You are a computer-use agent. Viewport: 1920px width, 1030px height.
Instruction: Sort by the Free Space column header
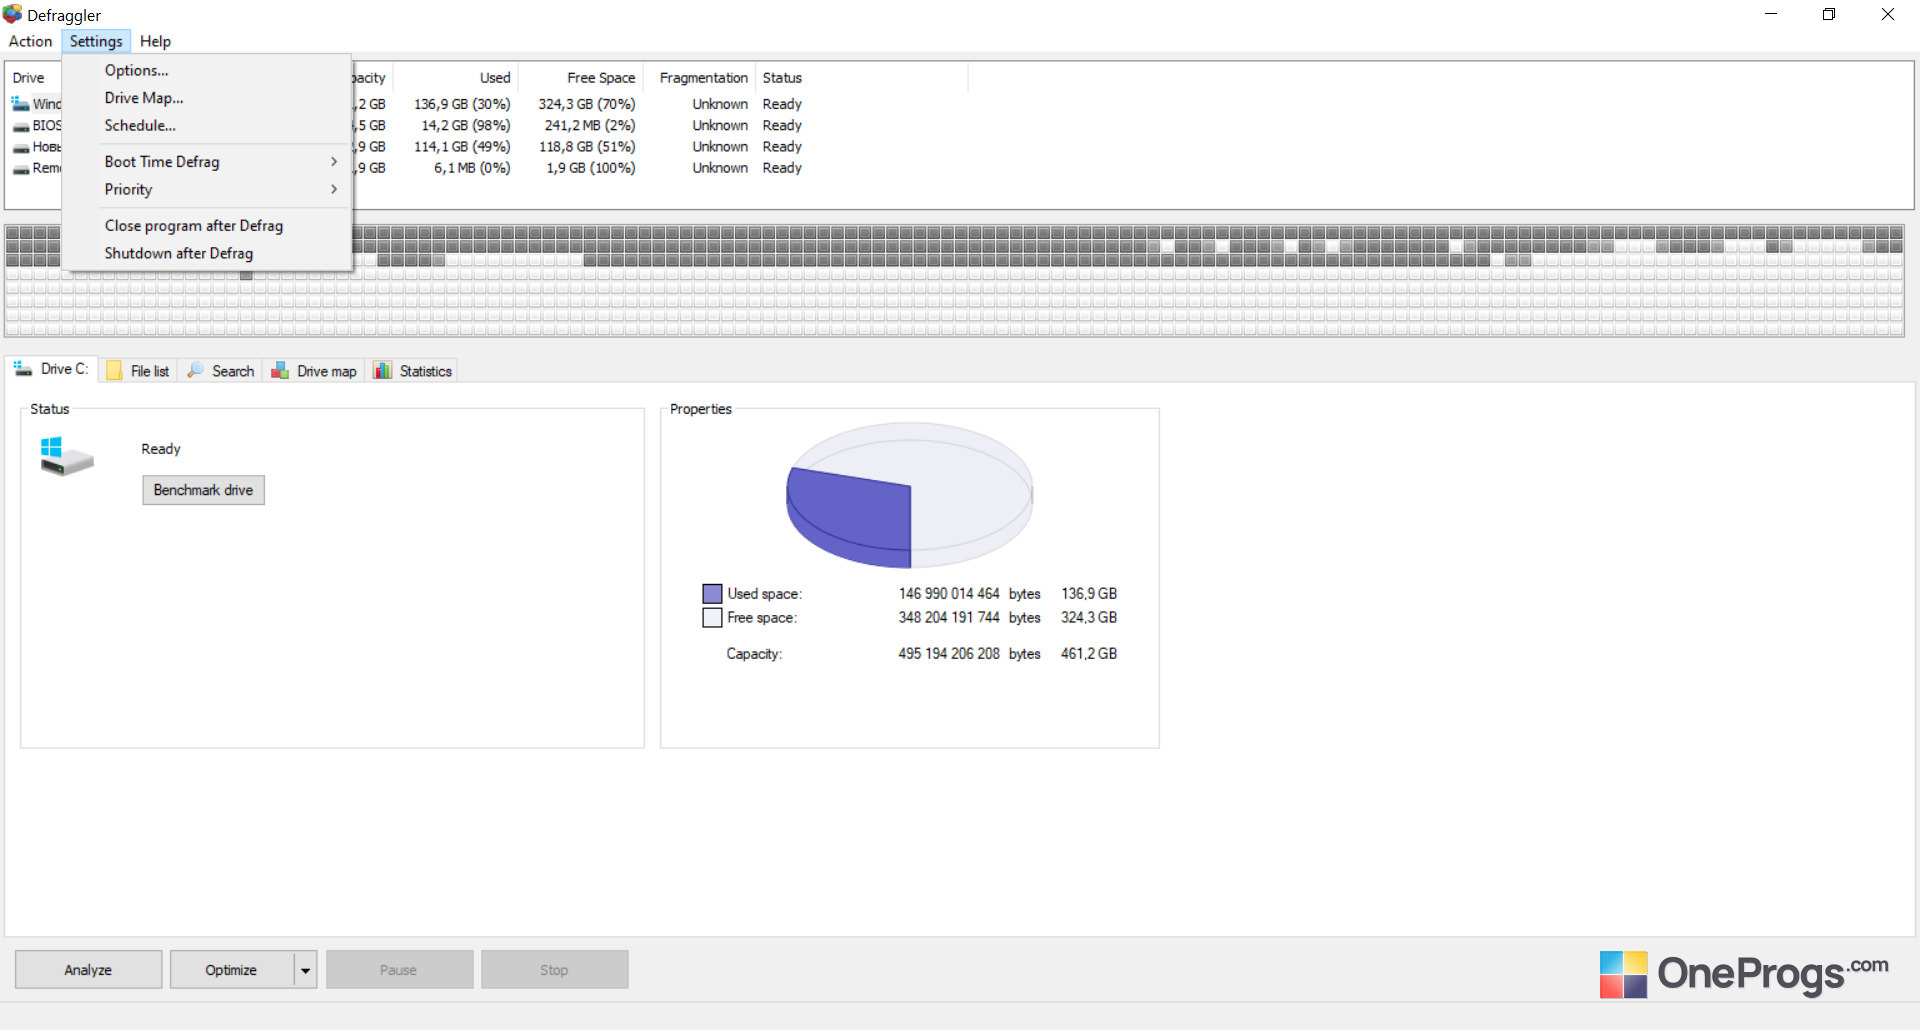[x=581, y=78]
